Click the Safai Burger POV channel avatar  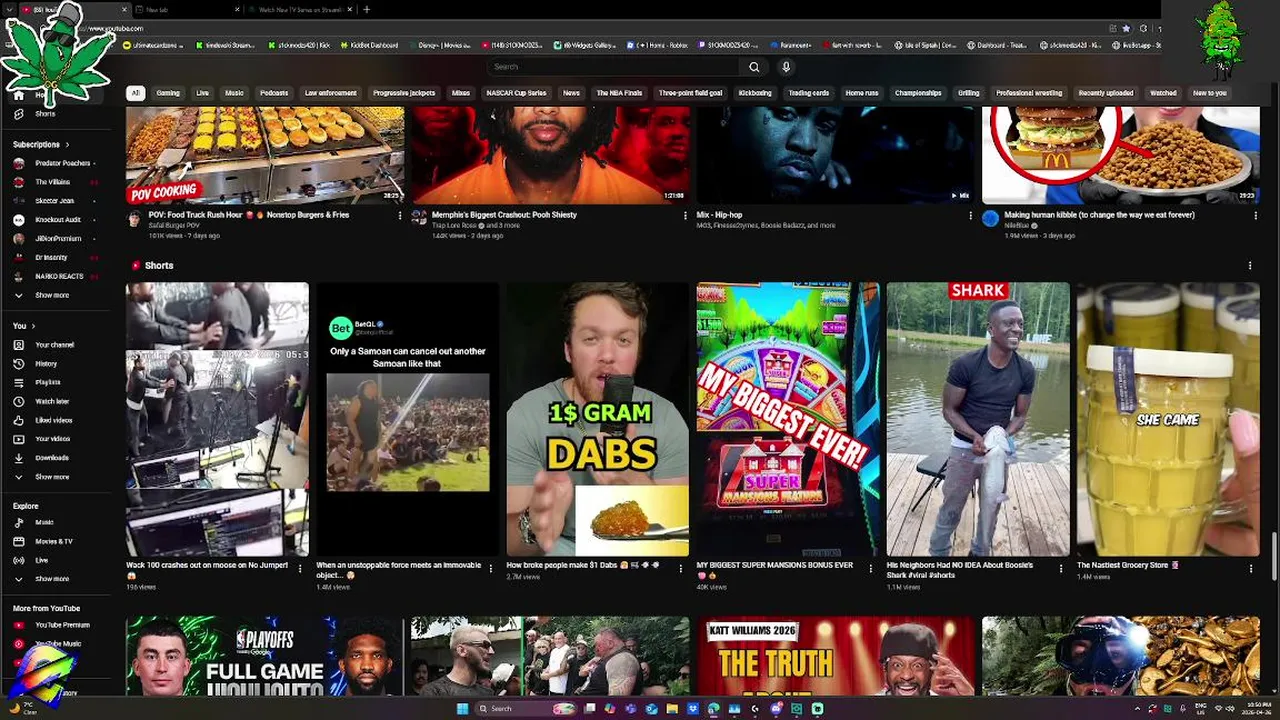pos(135,219)
